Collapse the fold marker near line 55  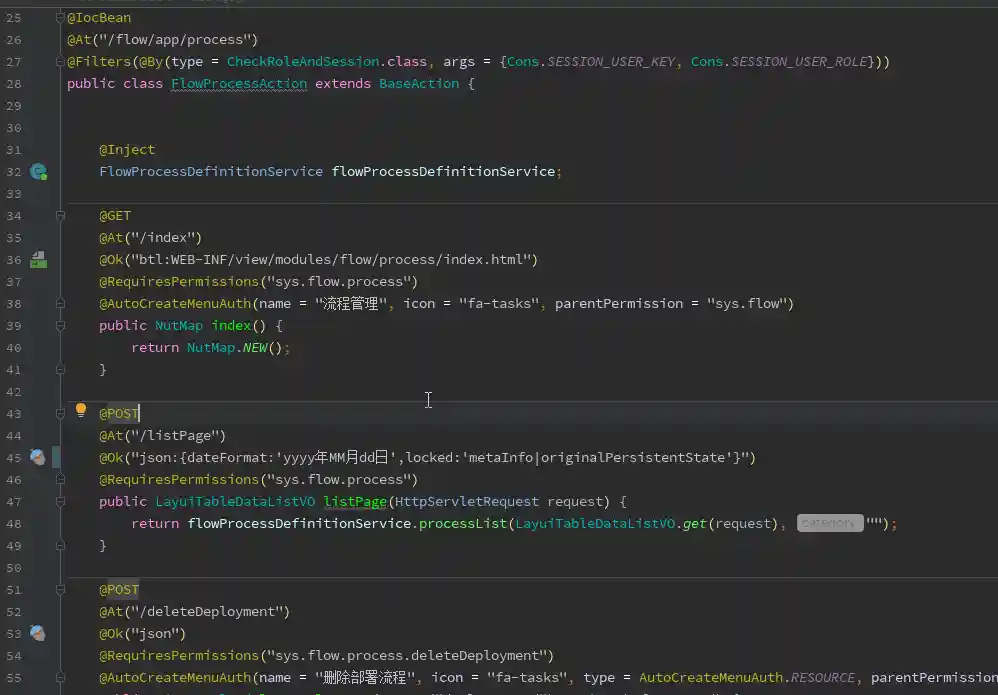pyautogui.click(x=60, y=677)
